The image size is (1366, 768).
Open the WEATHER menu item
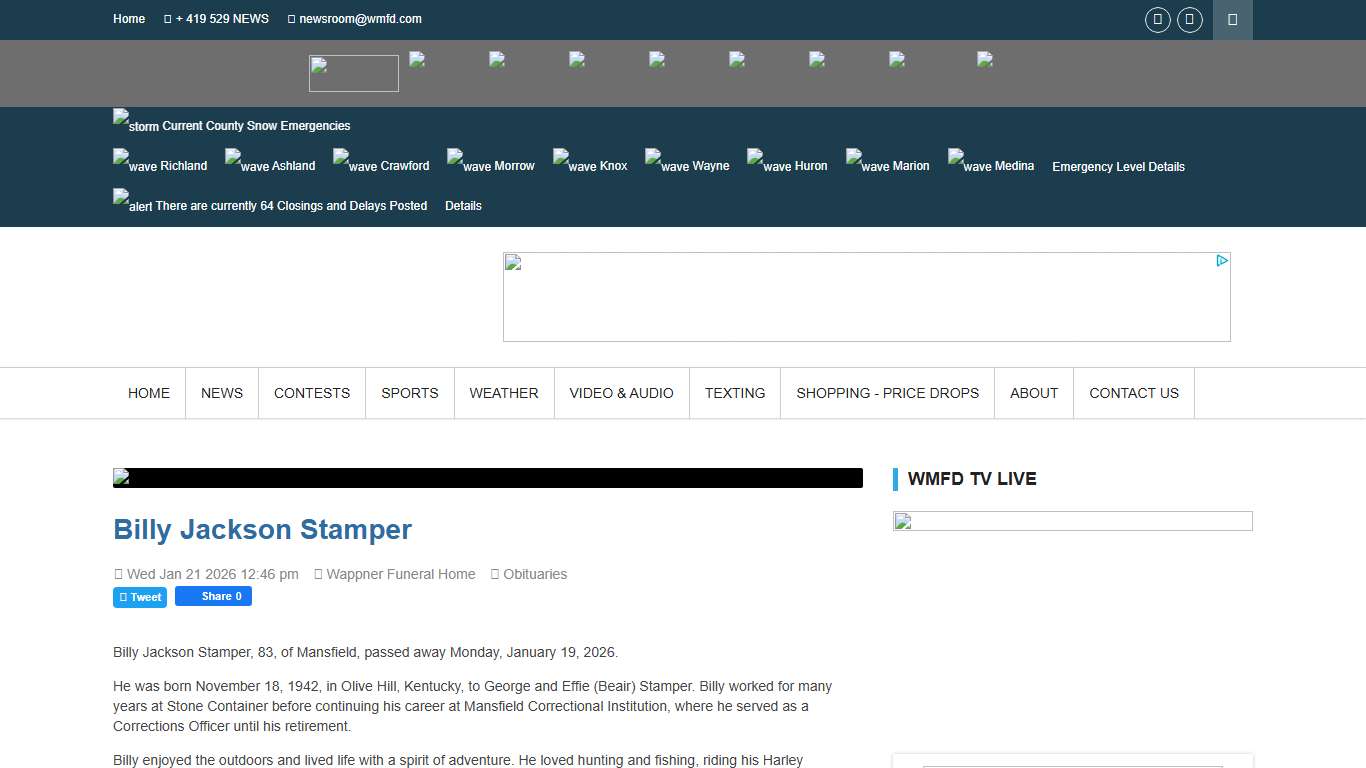click(x=504, y=393)
